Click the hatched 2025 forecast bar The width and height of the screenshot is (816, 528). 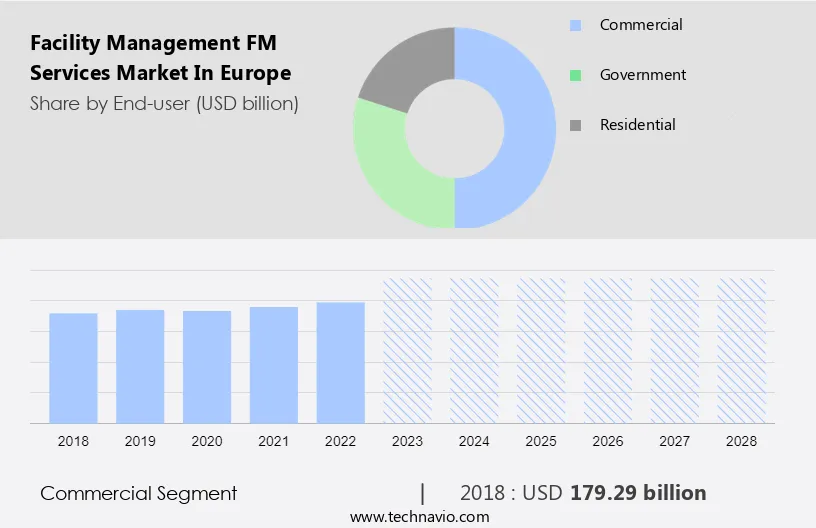coord(541,350)
